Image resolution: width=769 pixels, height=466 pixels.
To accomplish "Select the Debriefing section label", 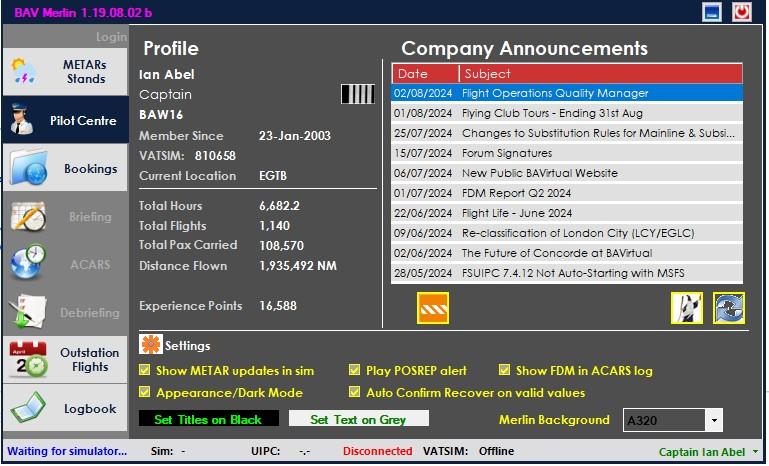I will [x=90, y=312].
